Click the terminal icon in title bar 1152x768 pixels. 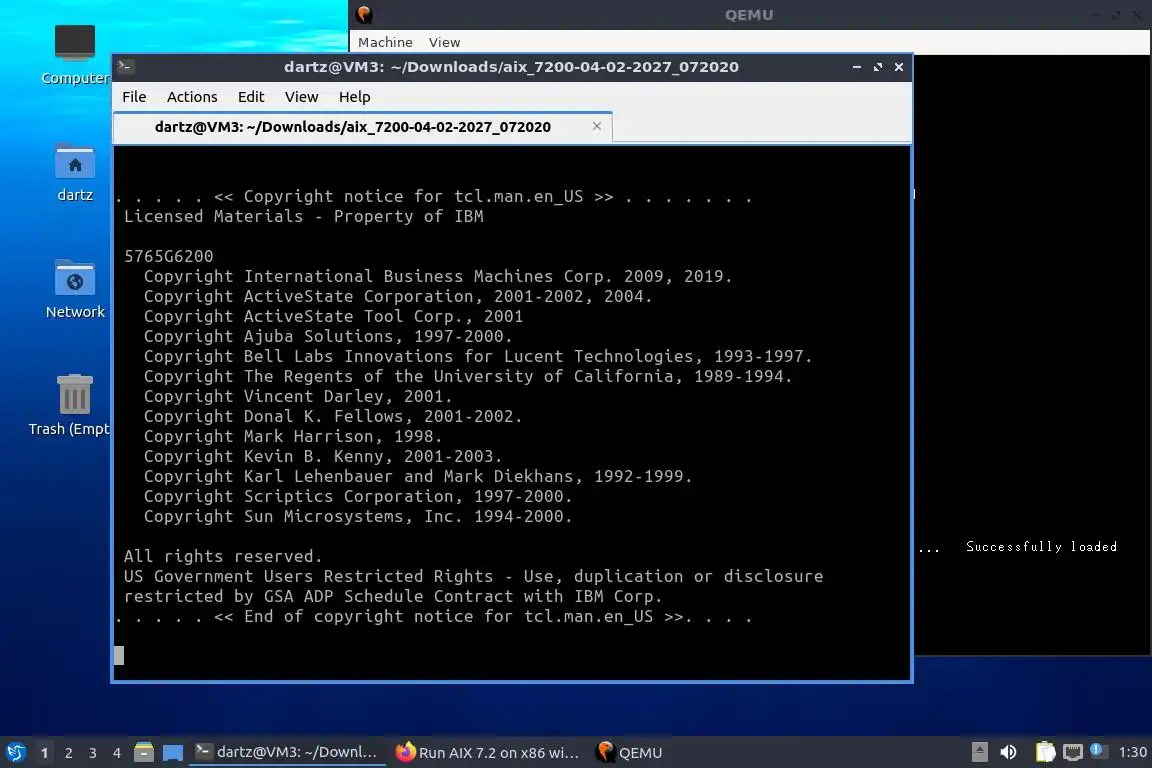[x=125, y=67]
